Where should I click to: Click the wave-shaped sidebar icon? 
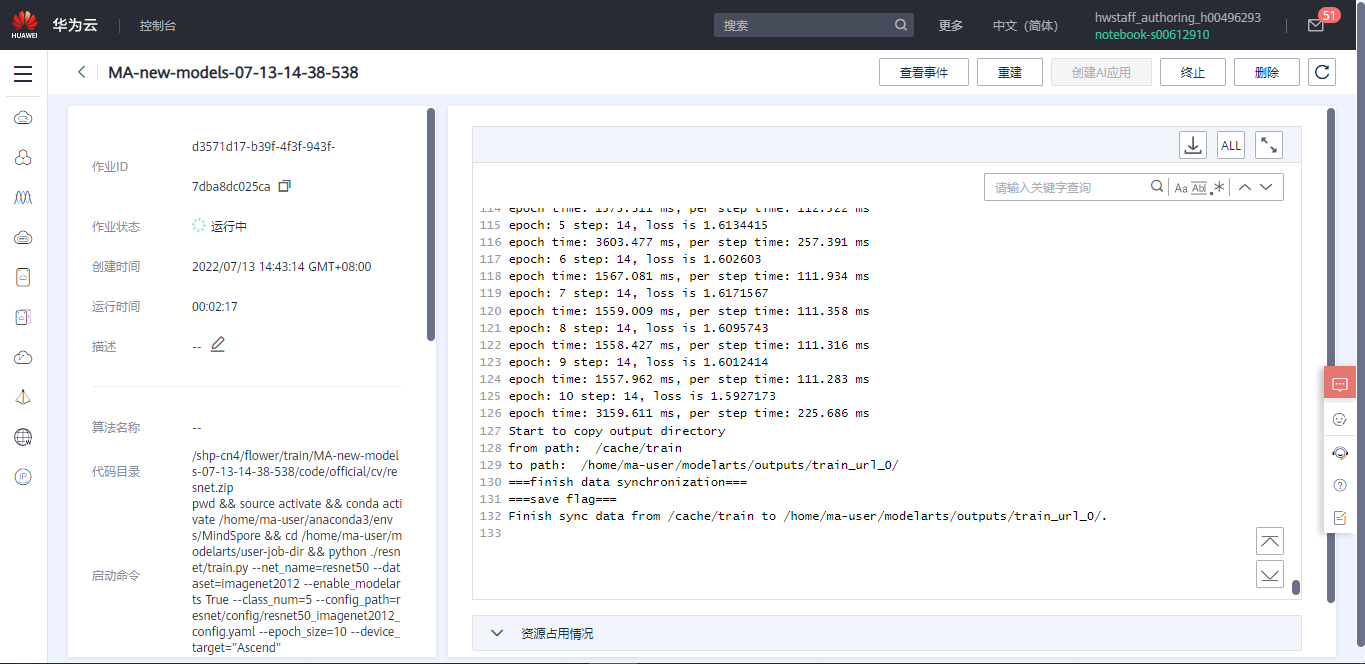point(23,198)
